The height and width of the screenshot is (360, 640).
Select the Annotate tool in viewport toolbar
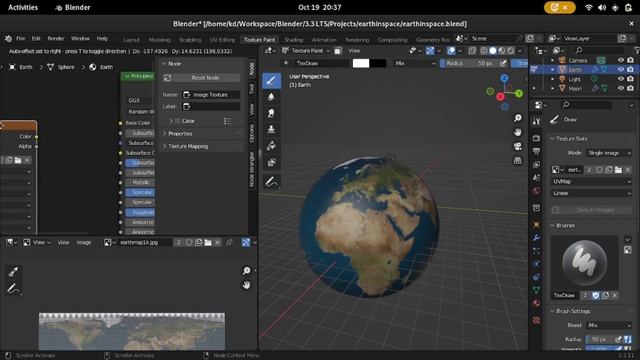[x=271, y=182]
